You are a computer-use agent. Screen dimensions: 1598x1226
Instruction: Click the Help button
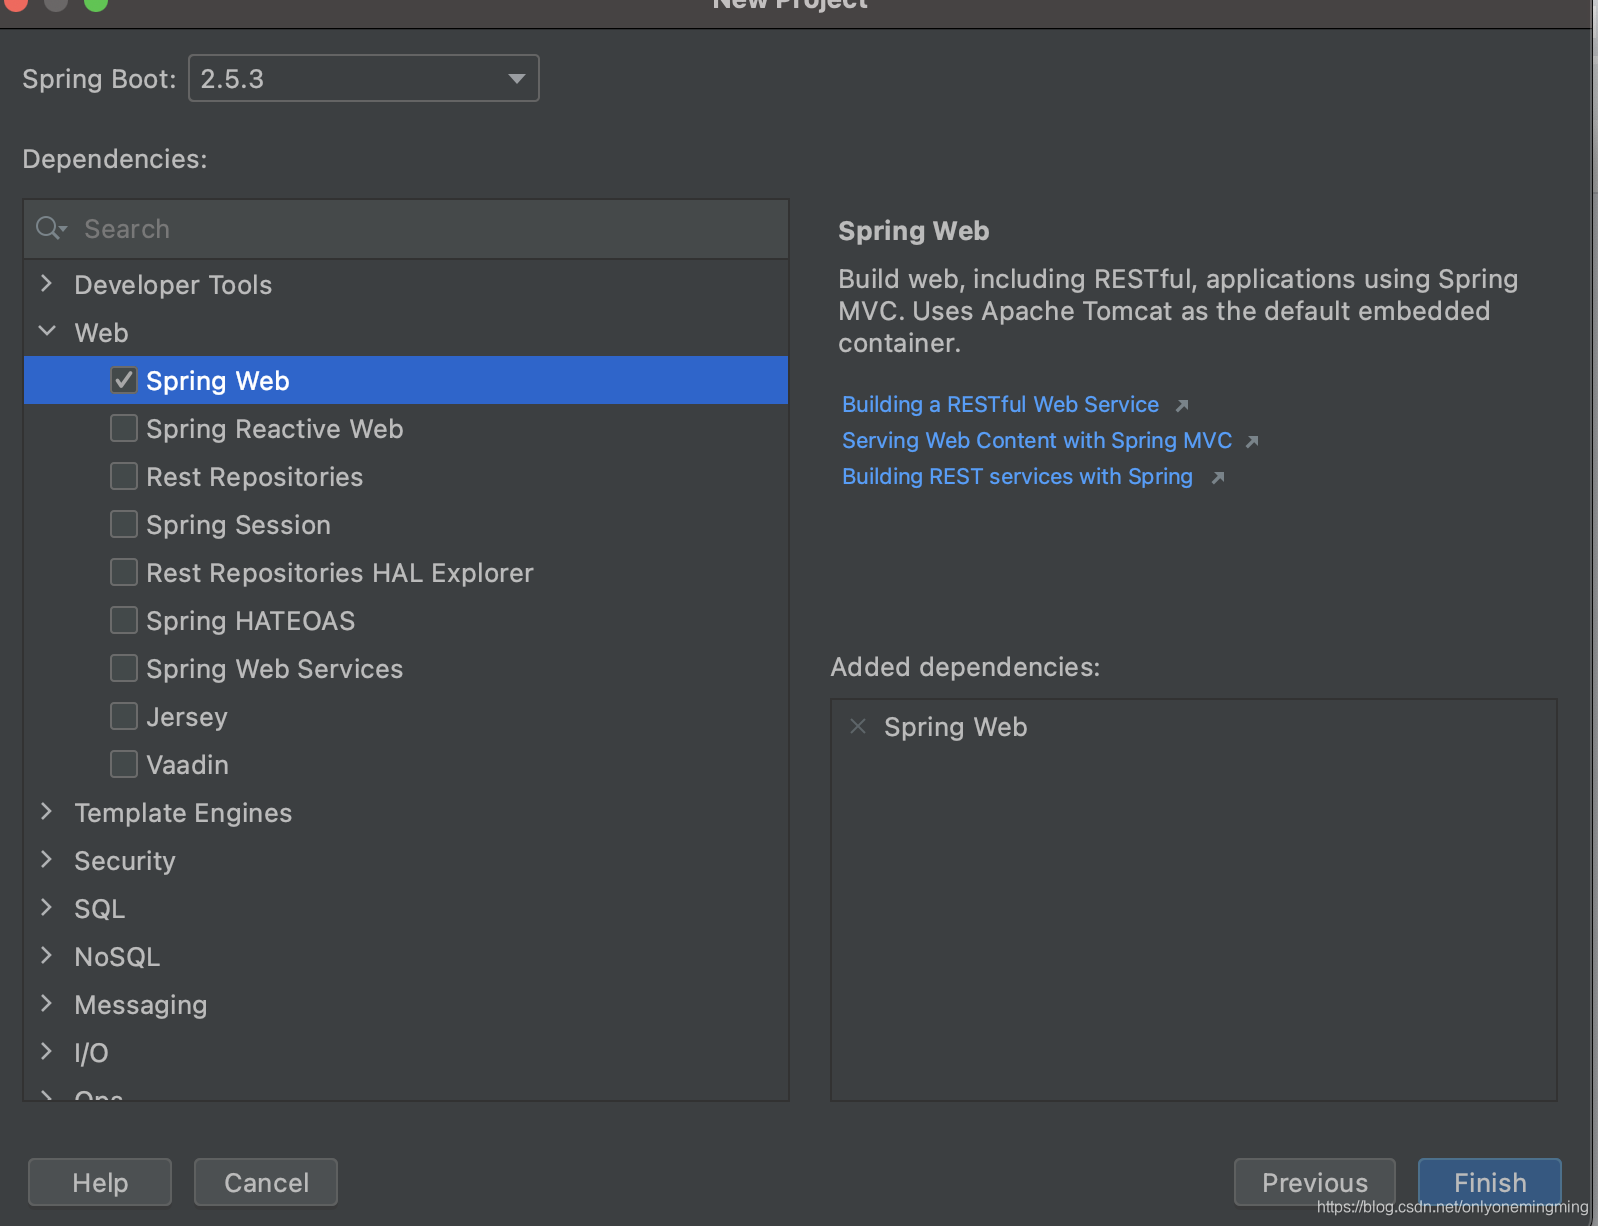coord(100,1183)
